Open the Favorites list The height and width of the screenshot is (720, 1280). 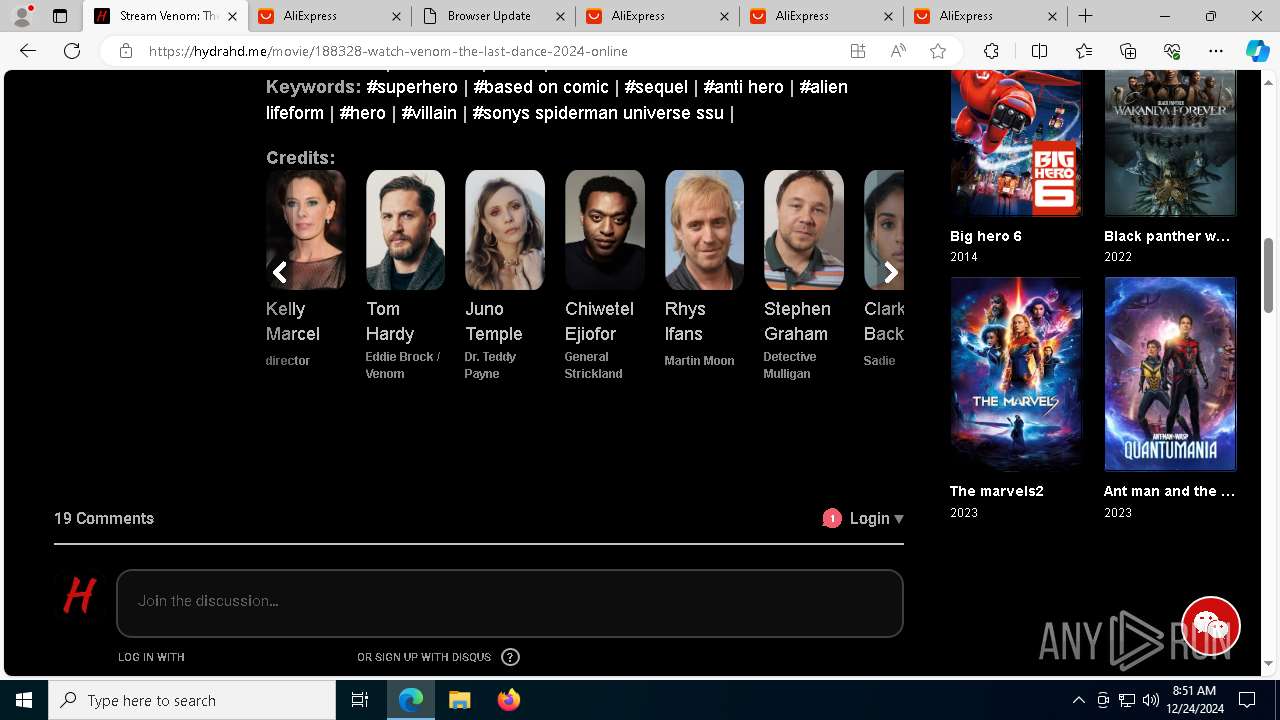(1084, 51)
